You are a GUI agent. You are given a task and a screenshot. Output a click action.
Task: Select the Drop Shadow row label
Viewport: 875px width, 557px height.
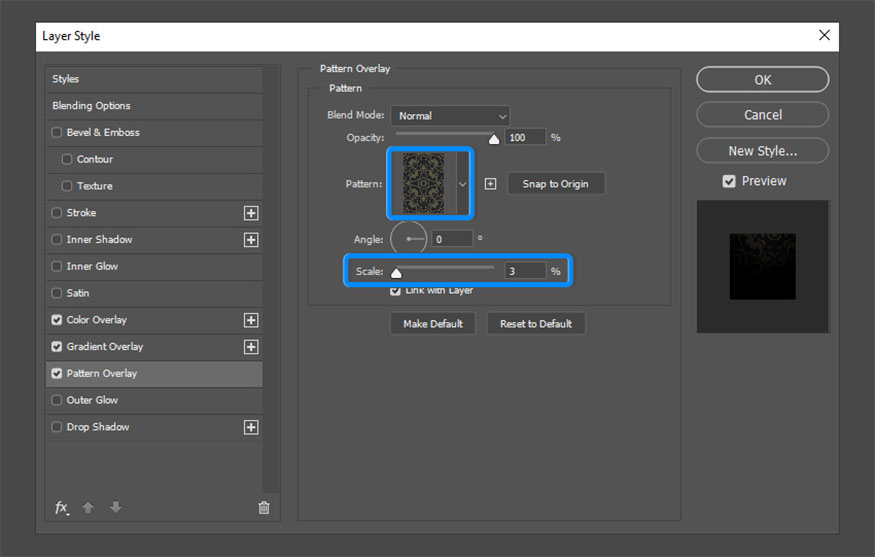click(98, 427)
